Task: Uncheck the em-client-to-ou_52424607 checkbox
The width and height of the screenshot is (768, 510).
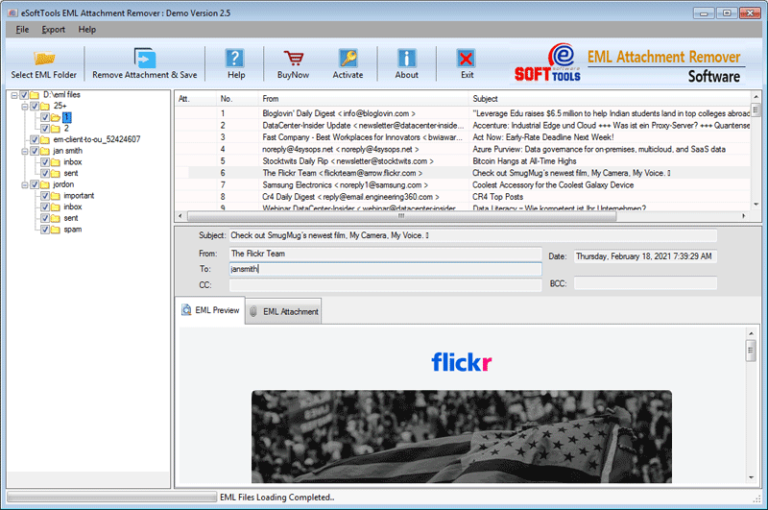Action: point(34,140)
